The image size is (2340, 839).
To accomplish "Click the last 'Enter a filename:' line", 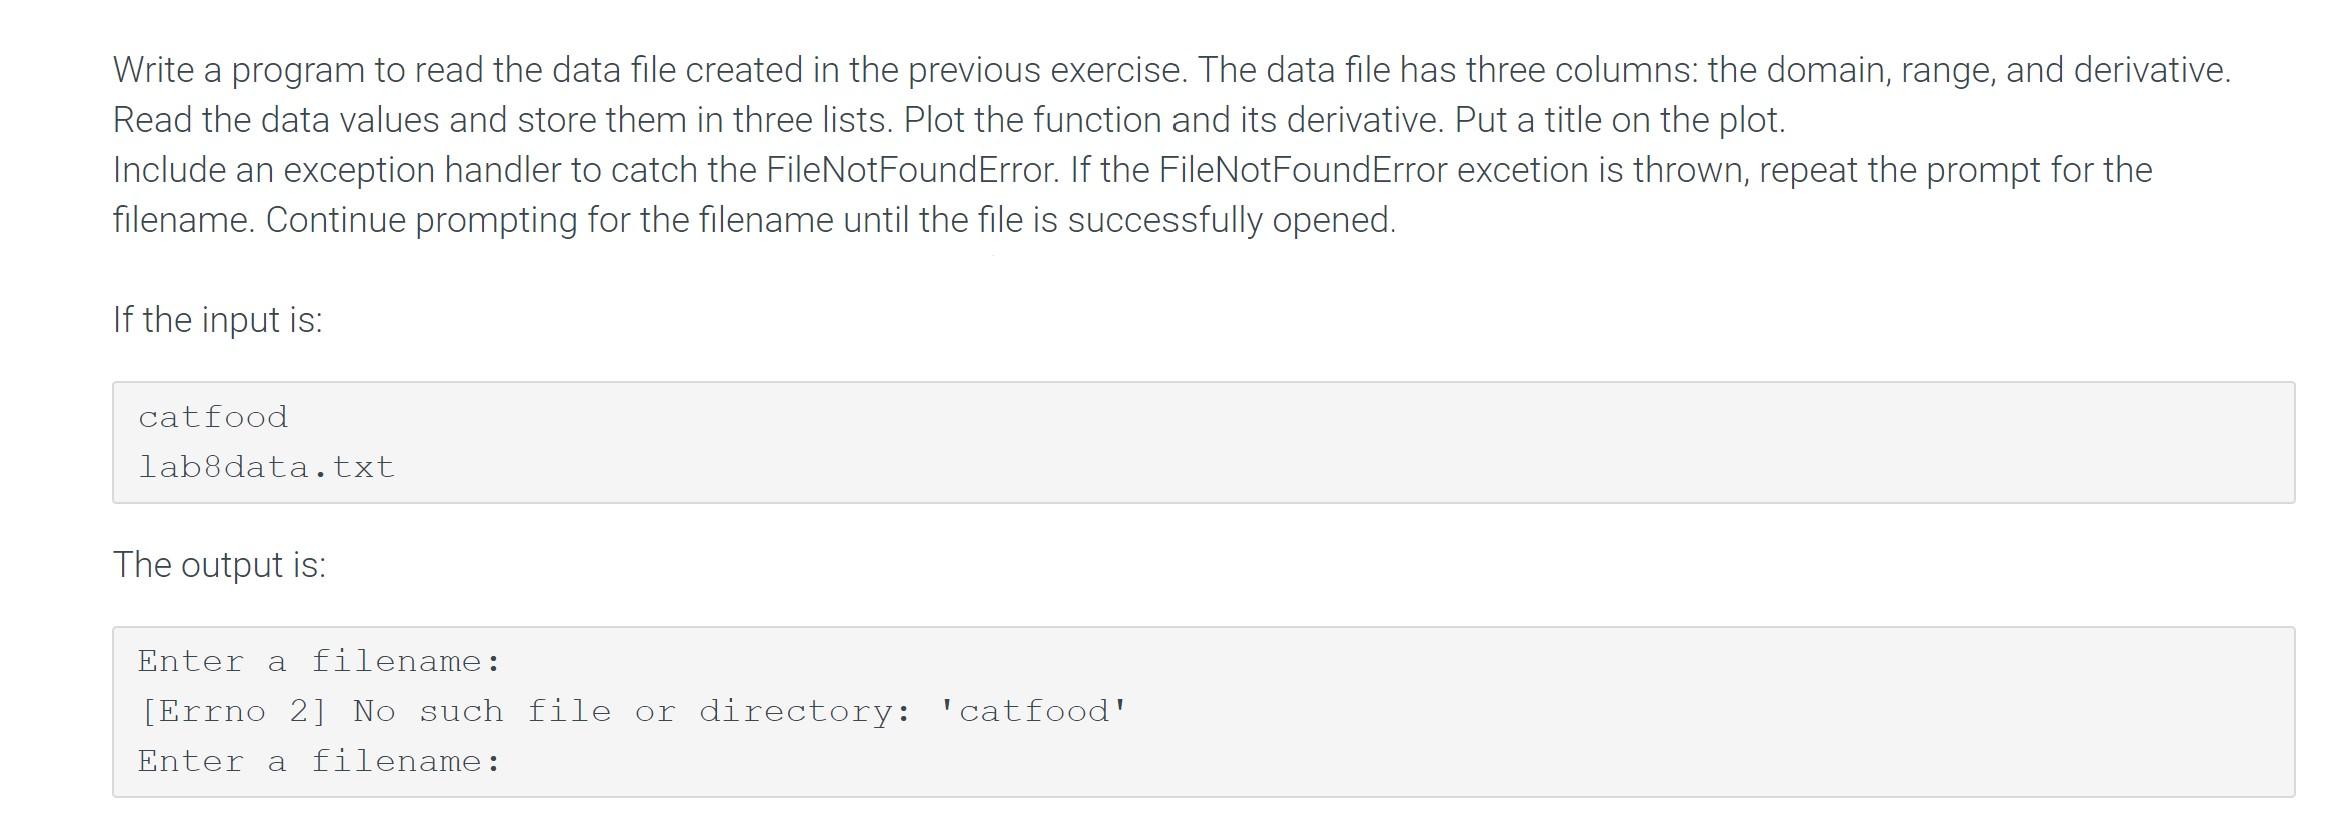I will coord(320,761).
